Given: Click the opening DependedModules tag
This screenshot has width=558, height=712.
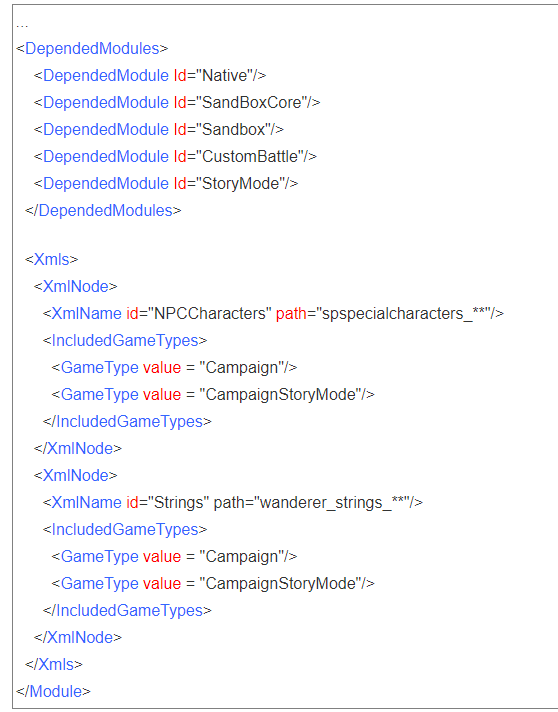Looking at the screenshot, I should point(92,49).
